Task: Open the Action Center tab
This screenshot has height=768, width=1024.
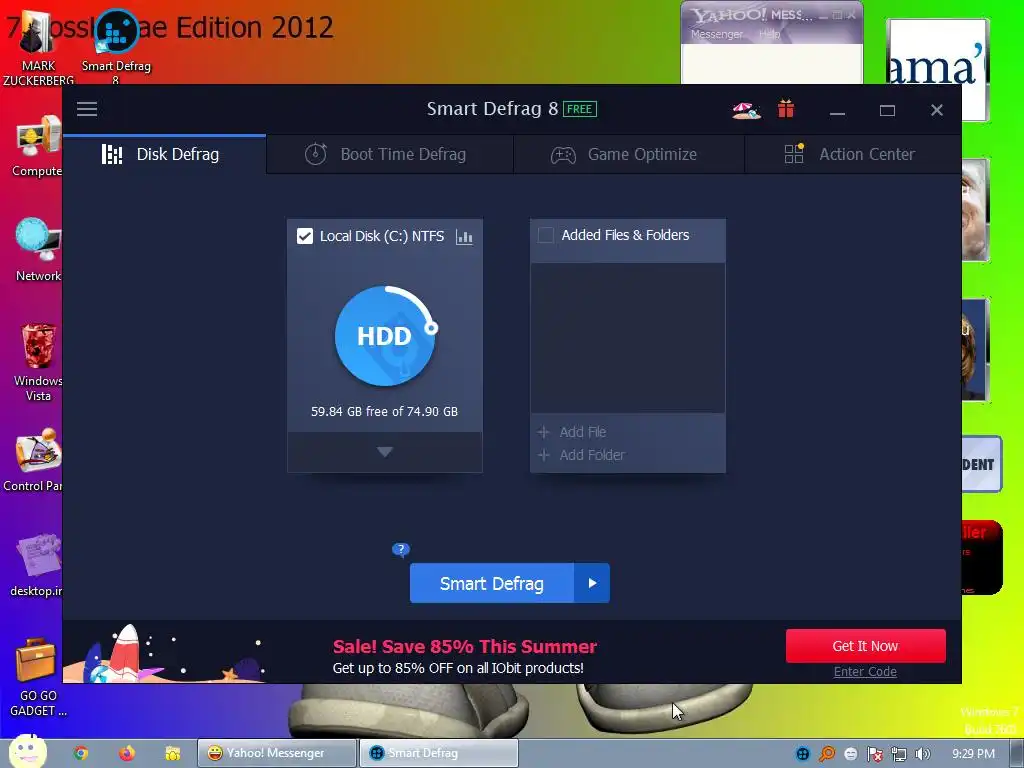Action: click(x=853, y=154)
